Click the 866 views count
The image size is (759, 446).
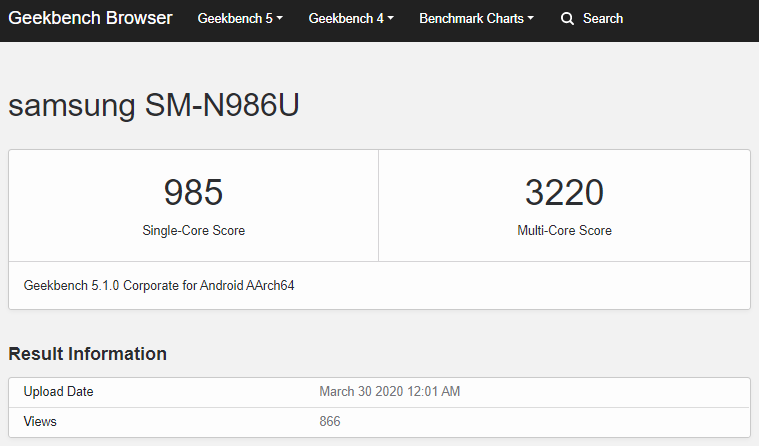click(x=330, y=422)
